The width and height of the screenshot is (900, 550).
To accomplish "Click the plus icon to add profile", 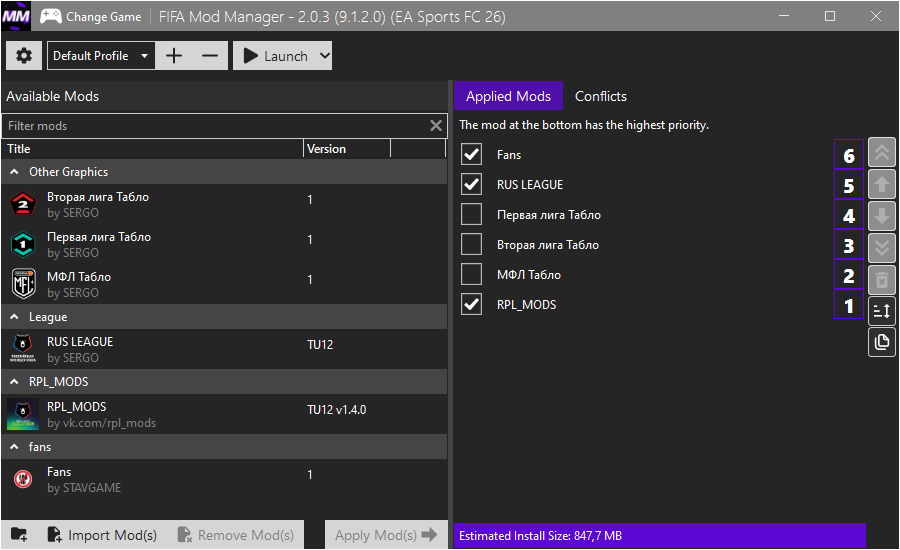I will click(x=174, y=56).
